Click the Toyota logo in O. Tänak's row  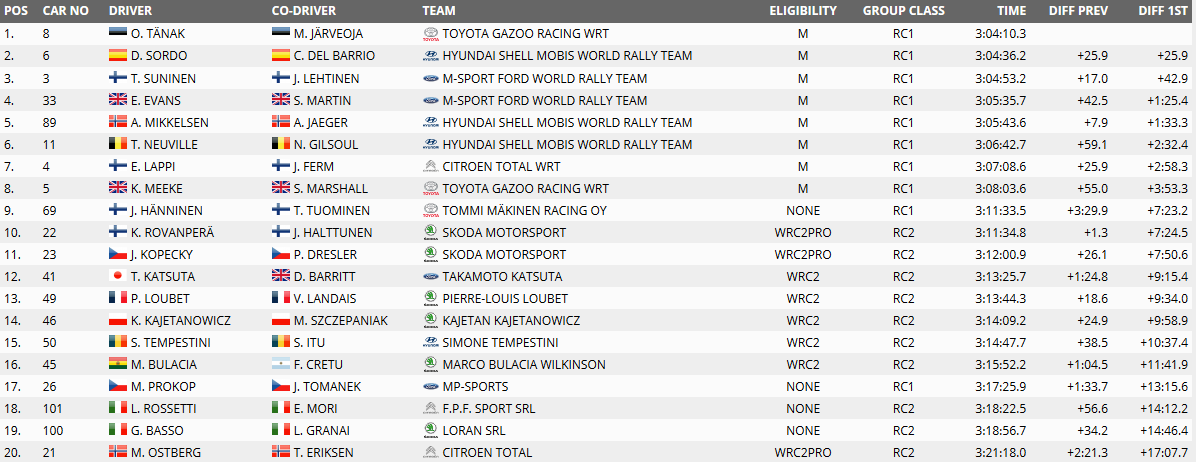[431, 34]
